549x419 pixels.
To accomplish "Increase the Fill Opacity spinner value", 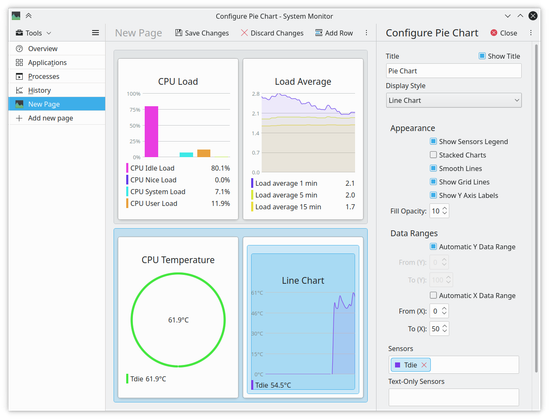I will [445, 209].
